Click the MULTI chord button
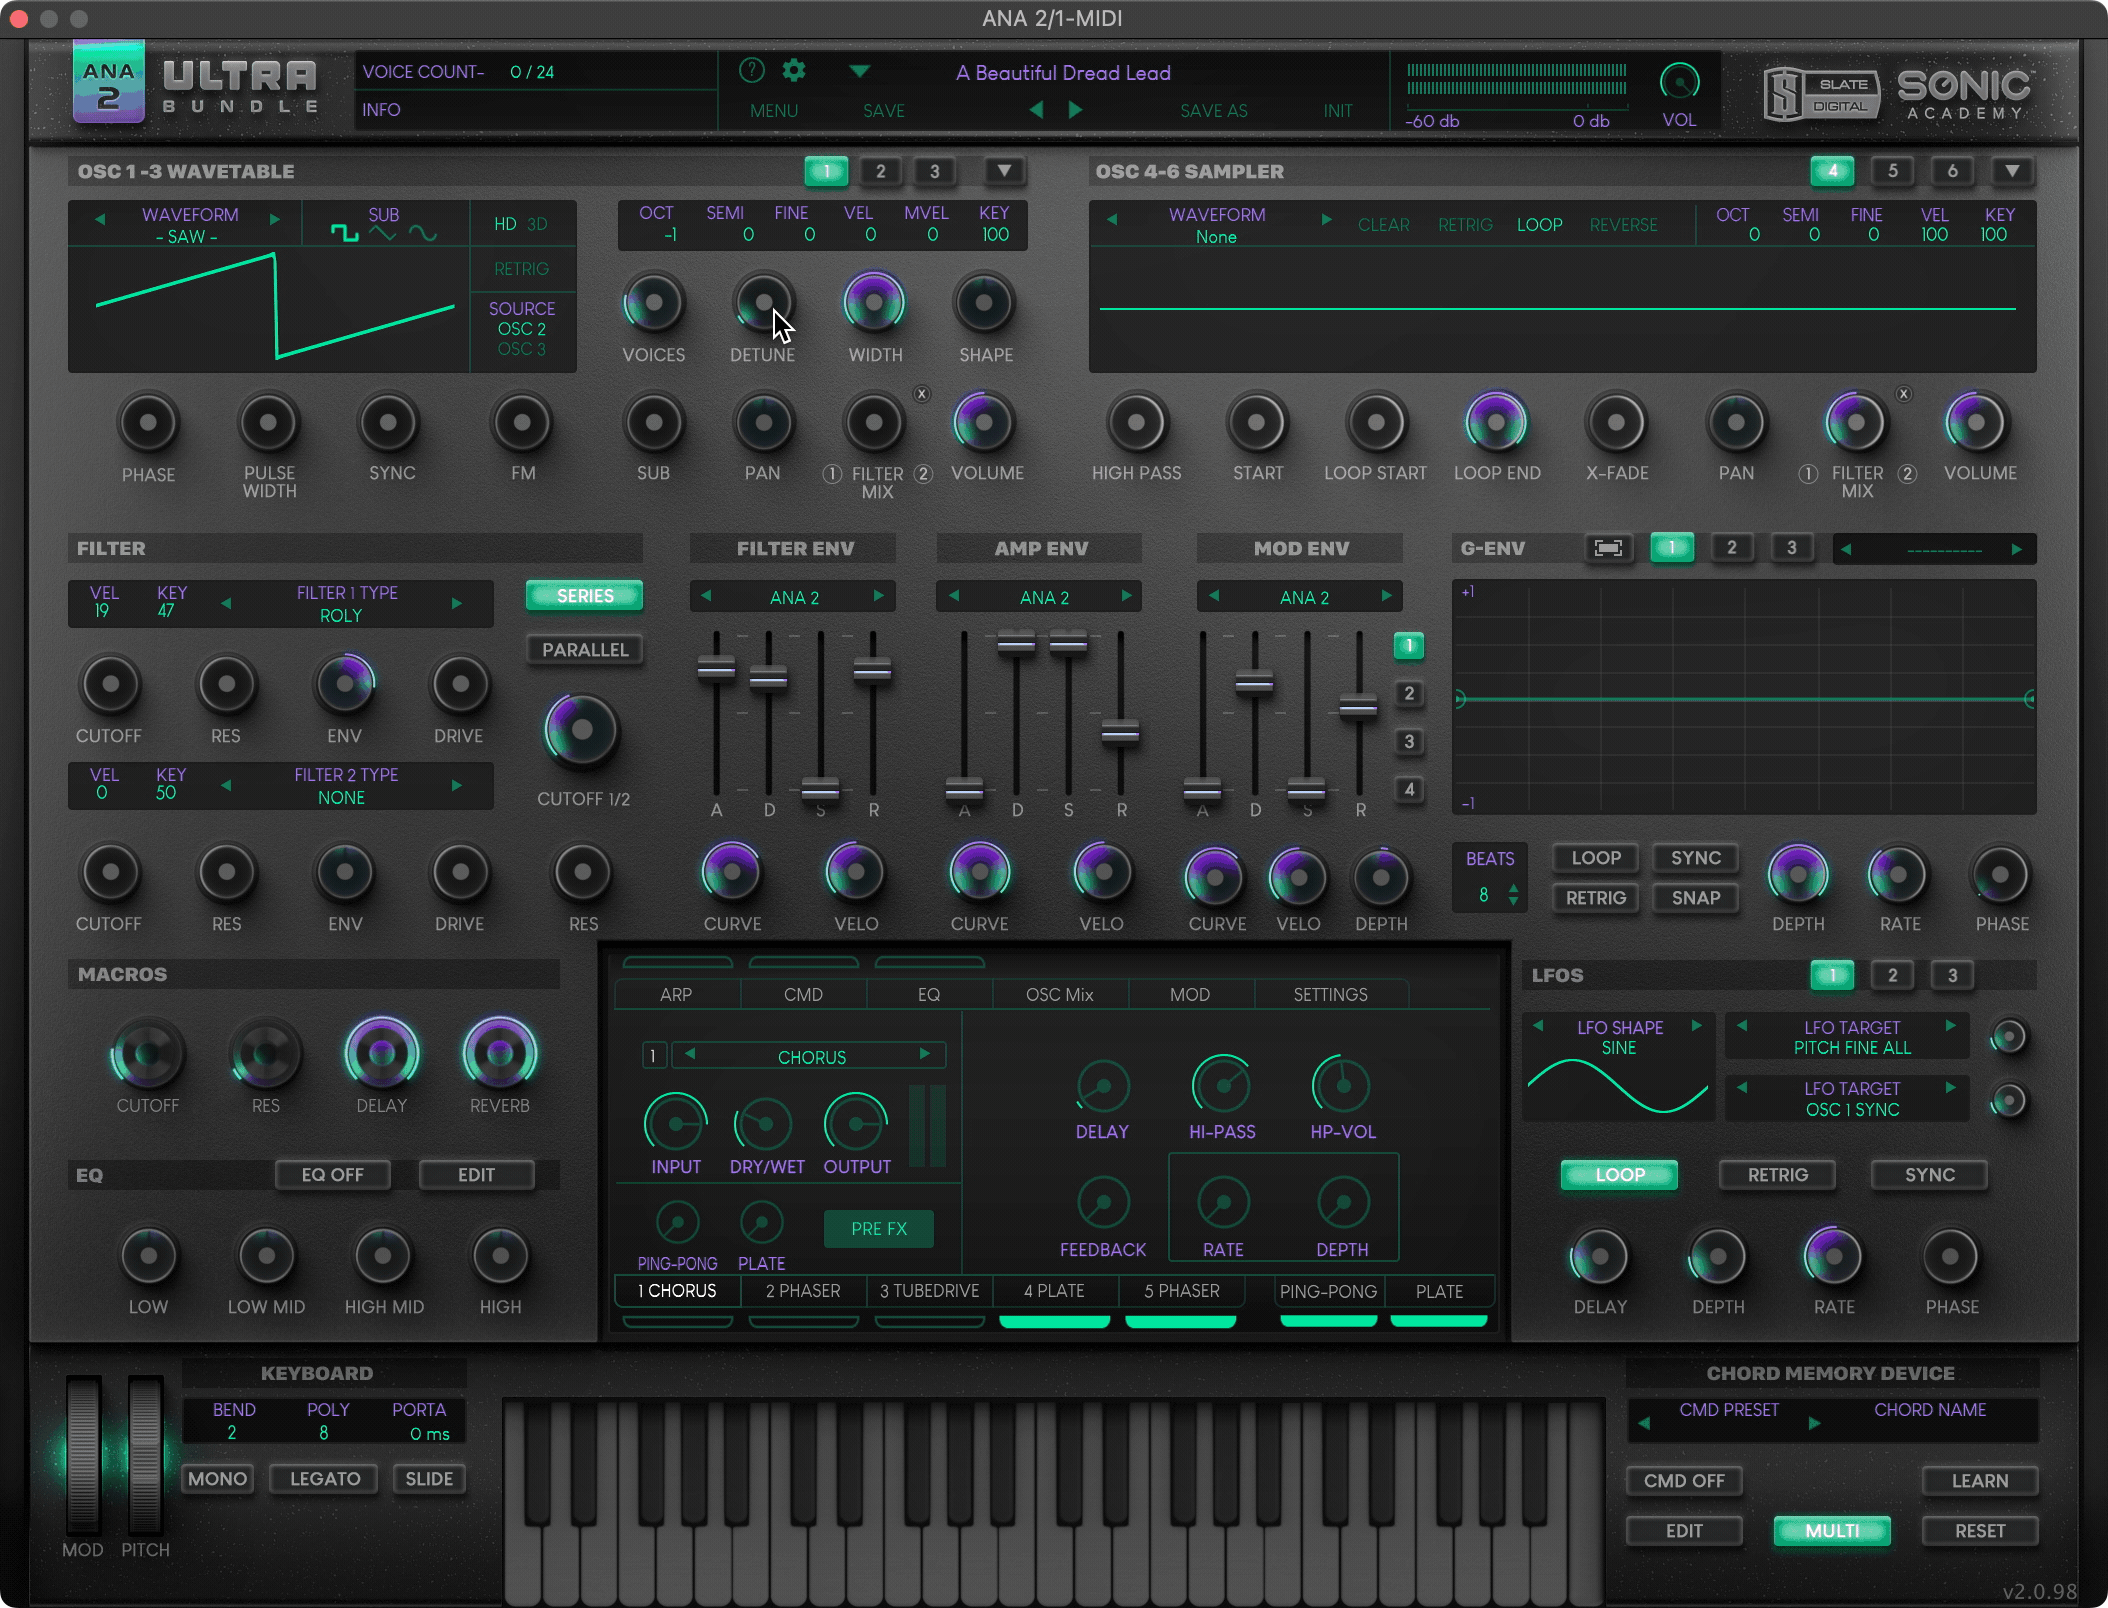Viewport: 2108px width, 1608px height. coord(1832,1531)
